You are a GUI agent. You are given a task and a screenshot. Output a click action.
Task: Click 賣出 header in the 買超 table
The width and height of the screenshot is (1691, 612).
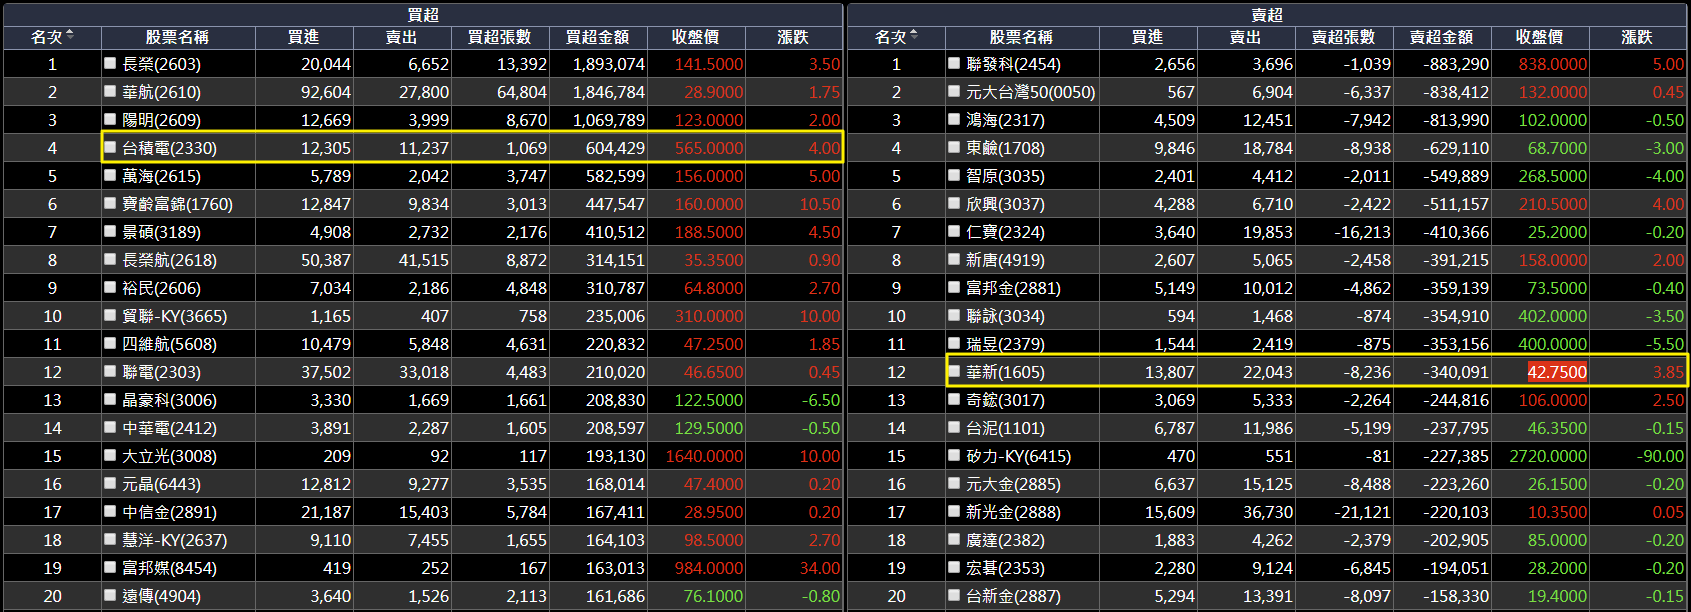[x=402, y=37]
